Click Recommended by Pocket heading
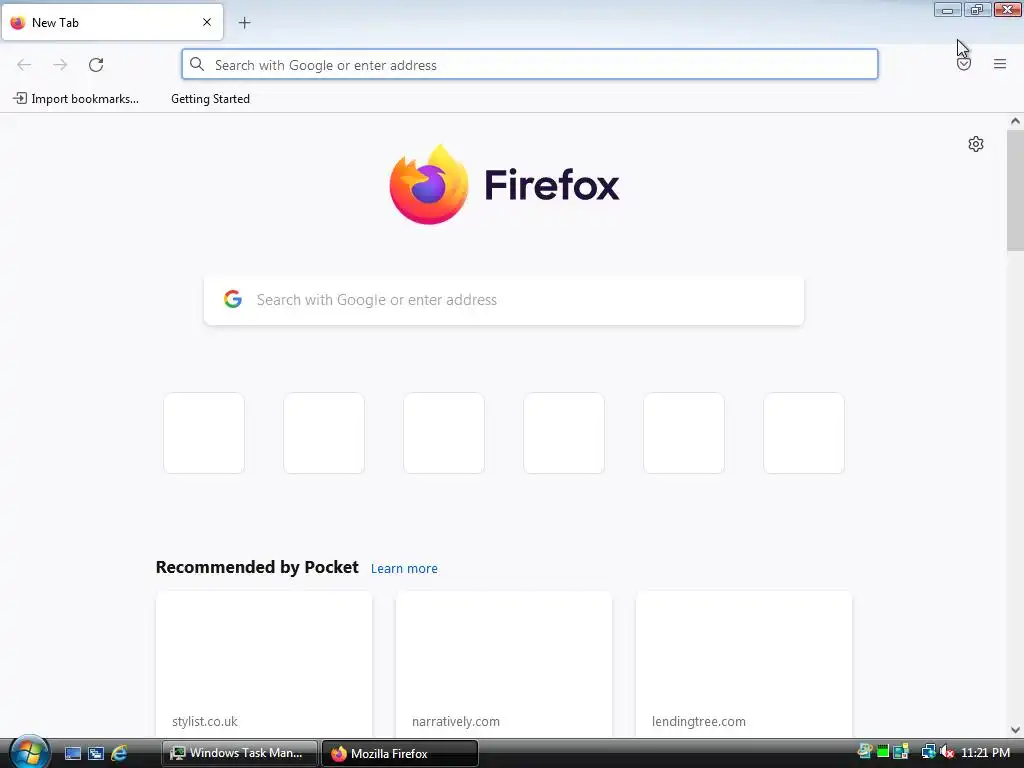1024x768 pixels. [257, 567]
